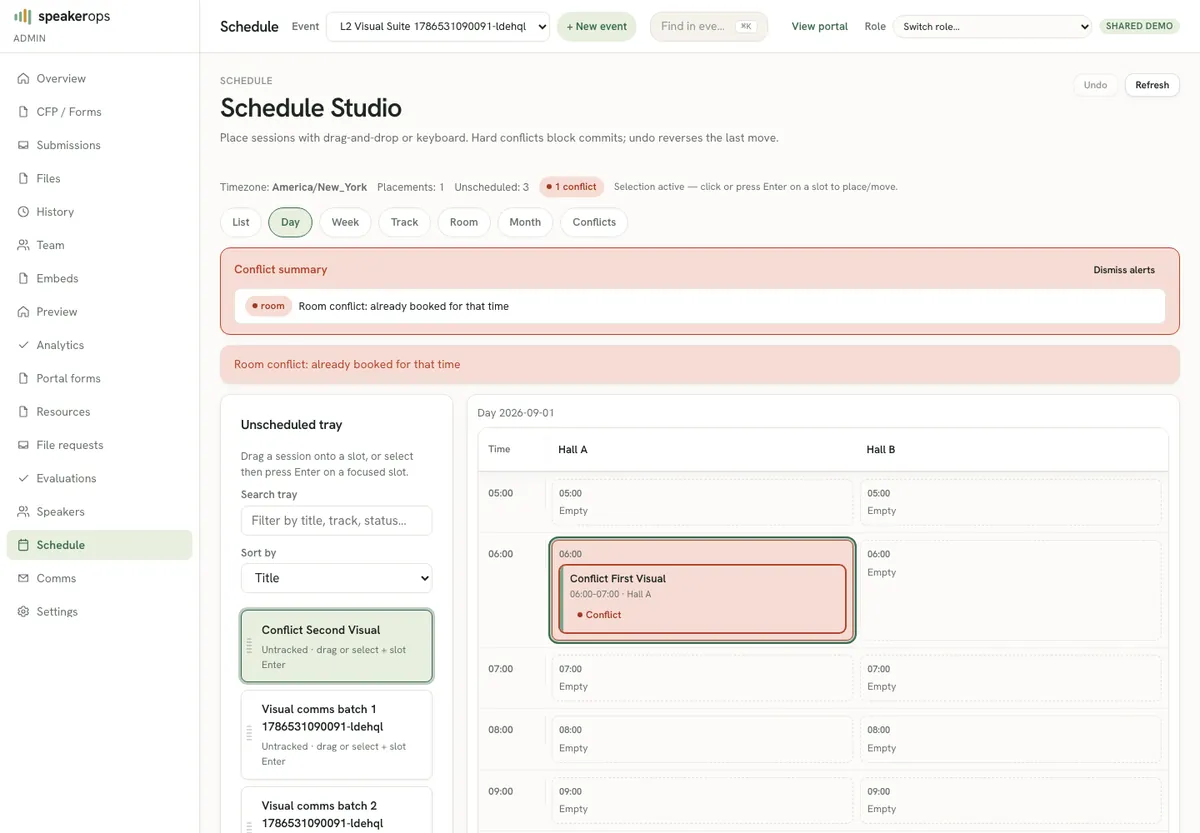Screen dimensions: 1200x833
Task: Click drag handle on Visual comms batch 1
Action: pos(249,734)
